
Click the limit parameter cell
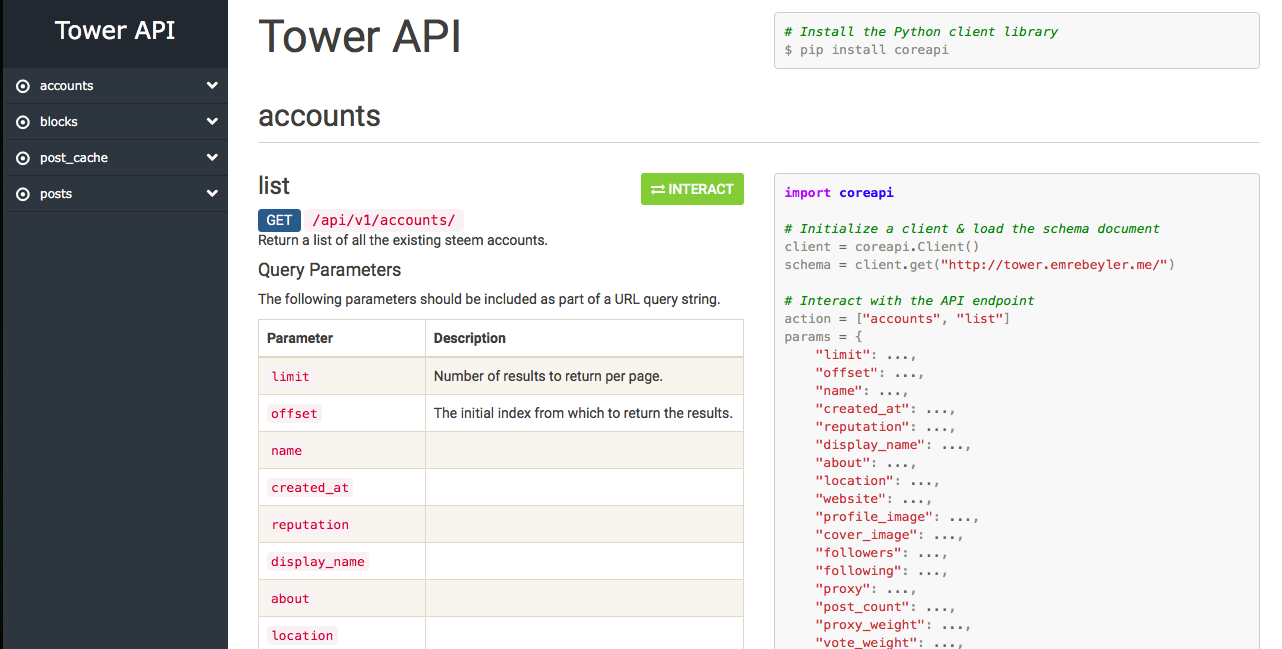(342, 376)
